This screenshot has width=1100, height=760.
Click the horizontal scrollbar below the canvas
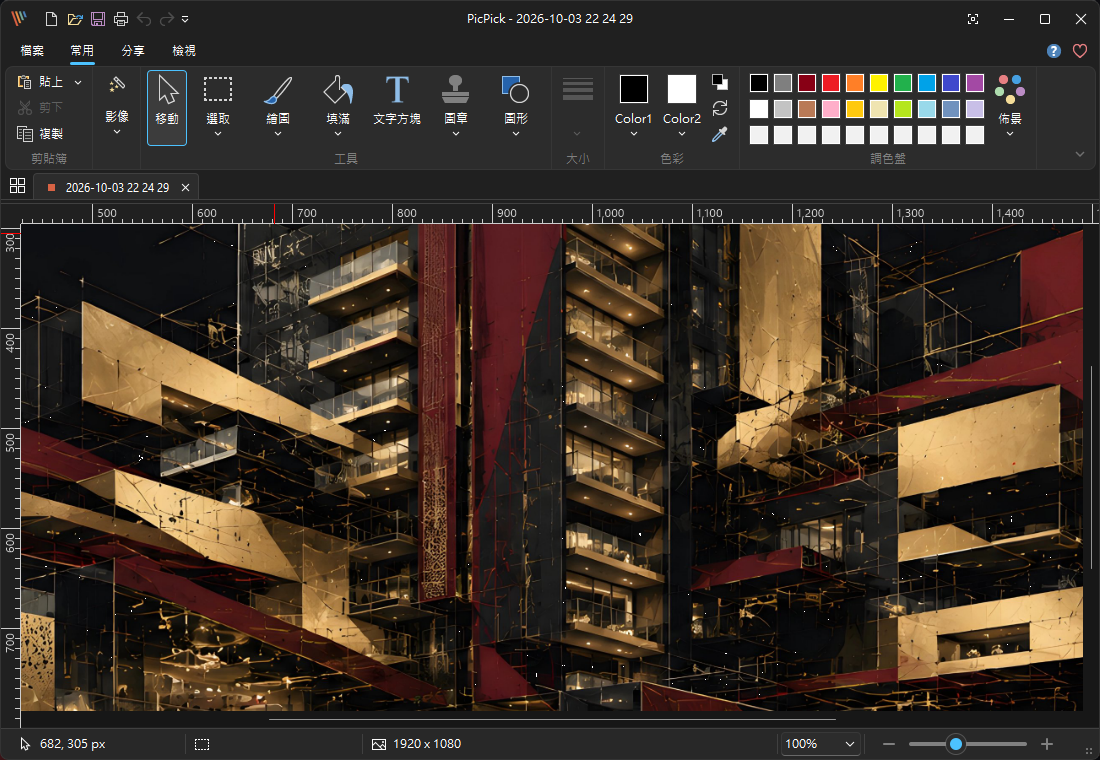pyautogui.click(x=552, y=719)
